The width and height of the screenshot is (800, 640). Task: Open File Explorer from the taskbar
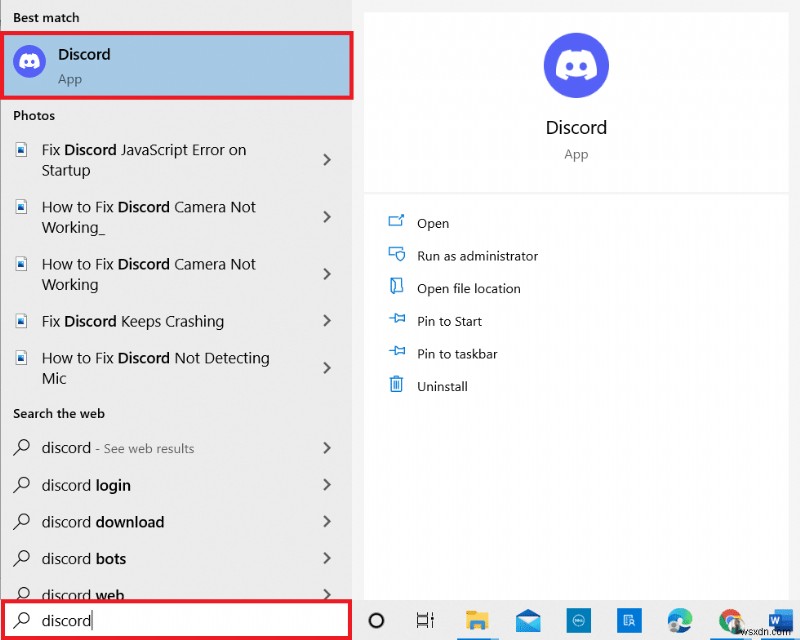[x=477, y=620]
